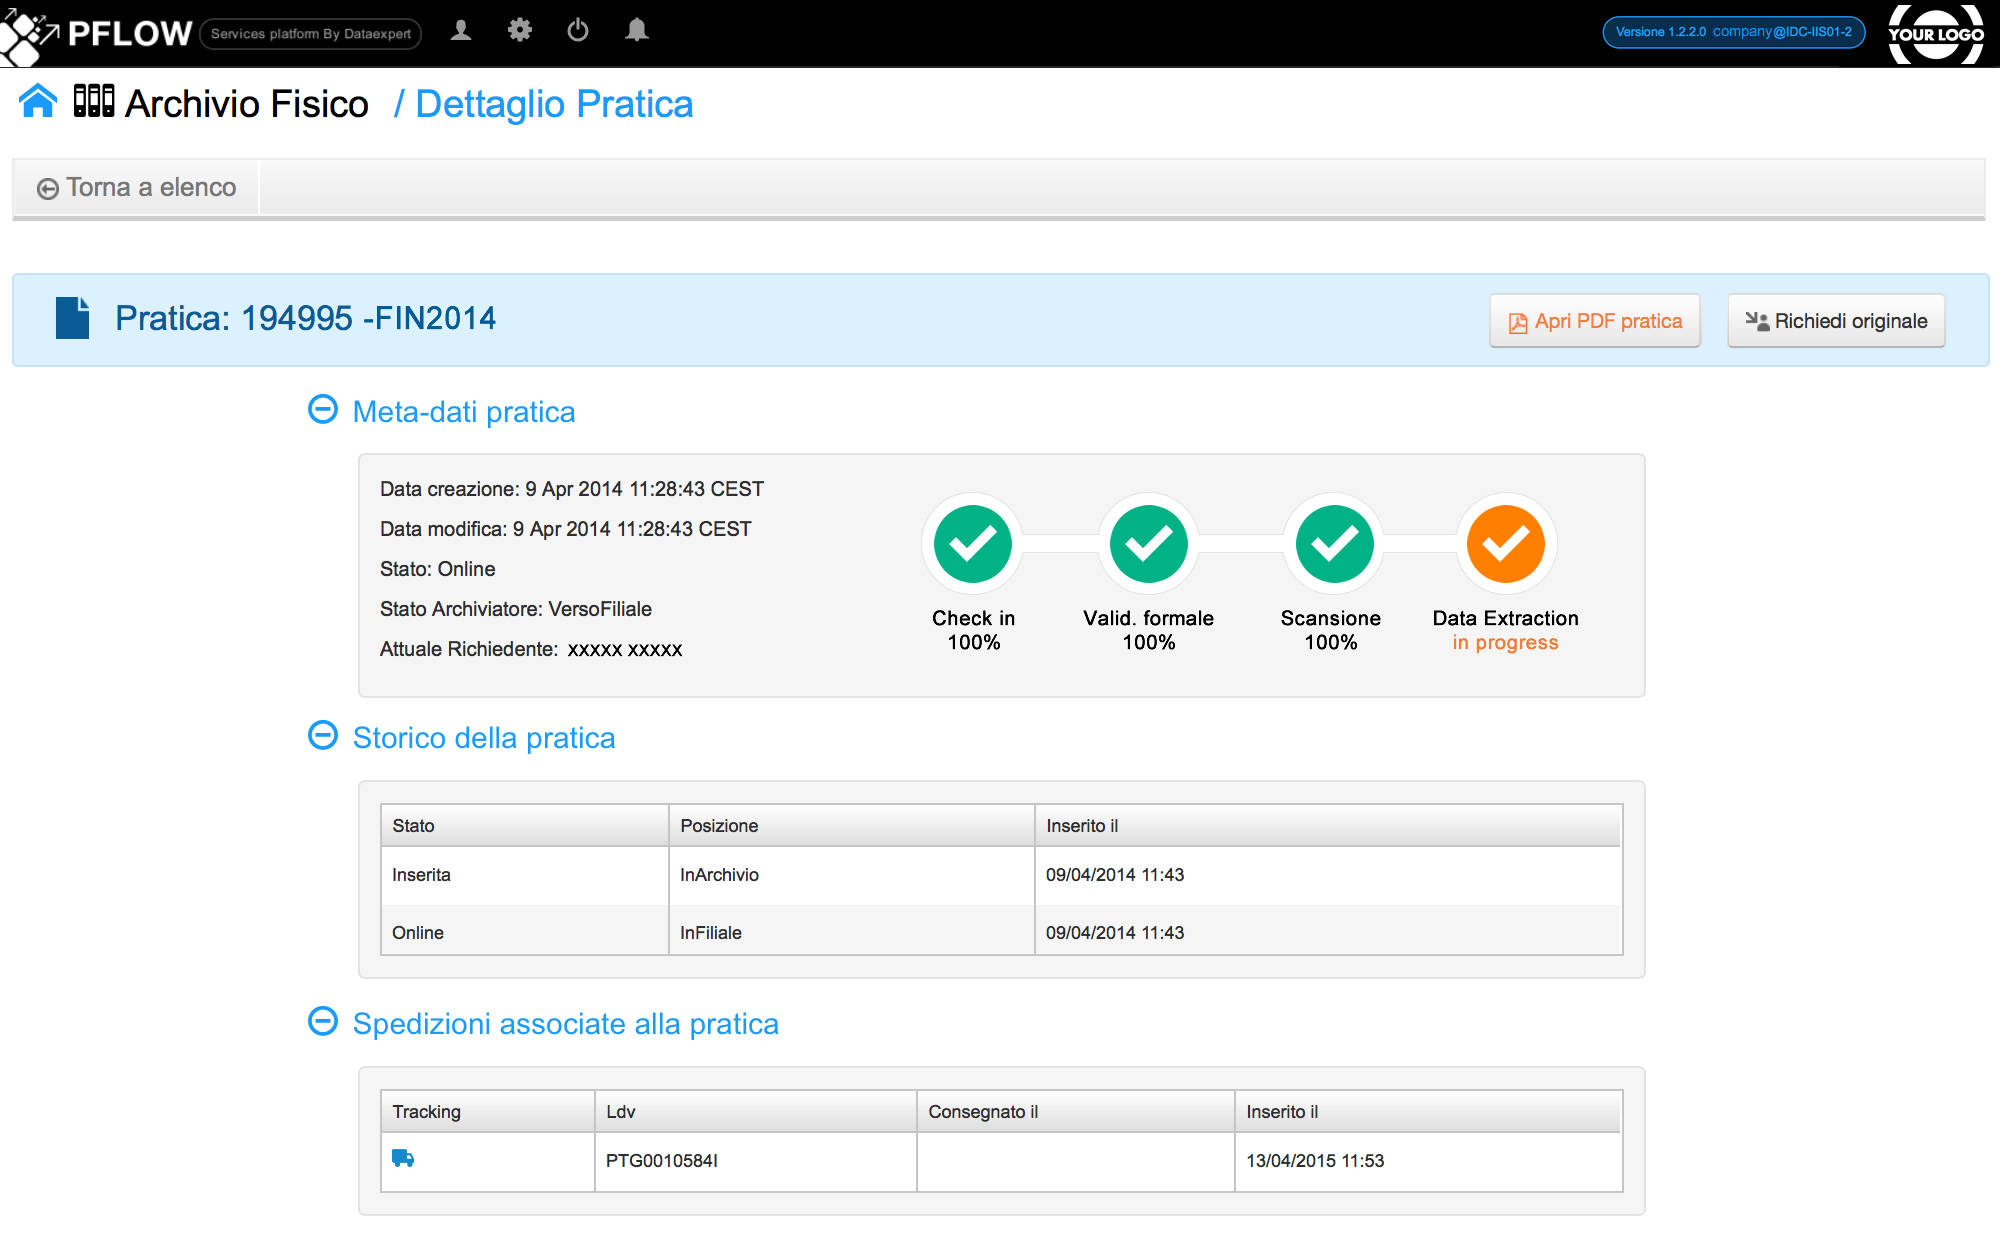Screen dimensions: 2000x1254
Task: Click the Stato column header in Storico table
Action: (x=413, y=826)
